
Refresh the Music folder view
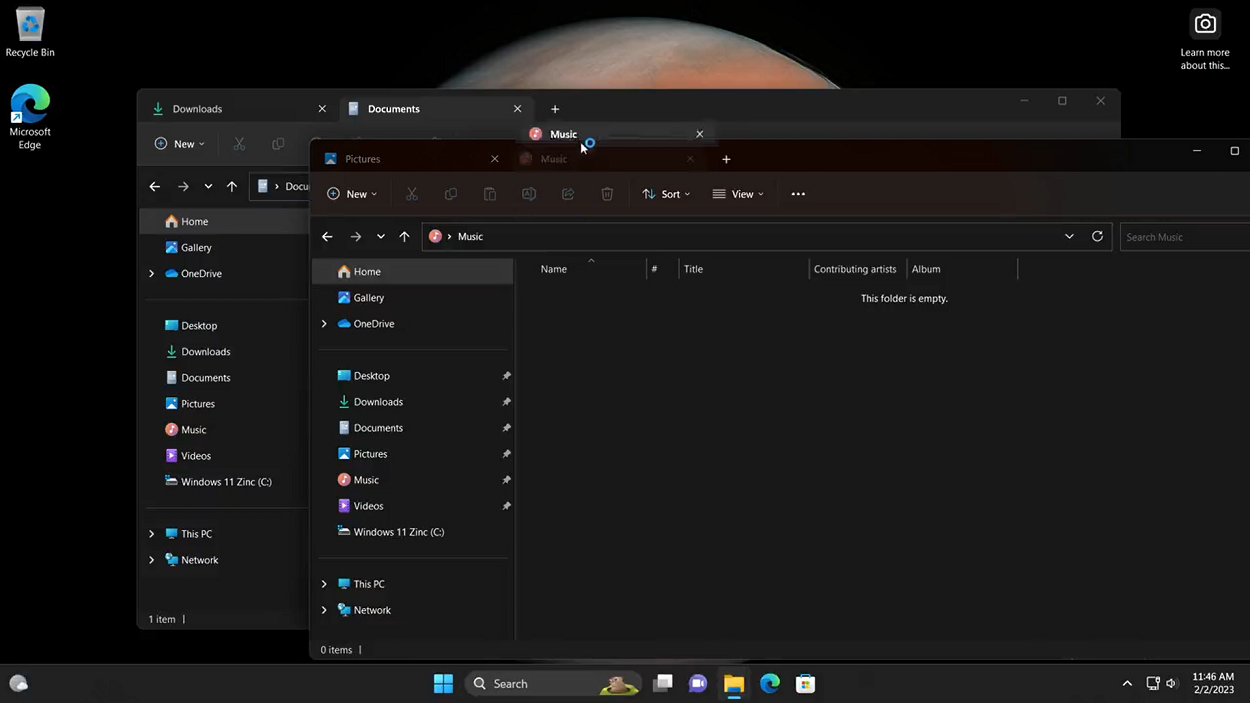pyautogui.click(x=1097, y=236)
